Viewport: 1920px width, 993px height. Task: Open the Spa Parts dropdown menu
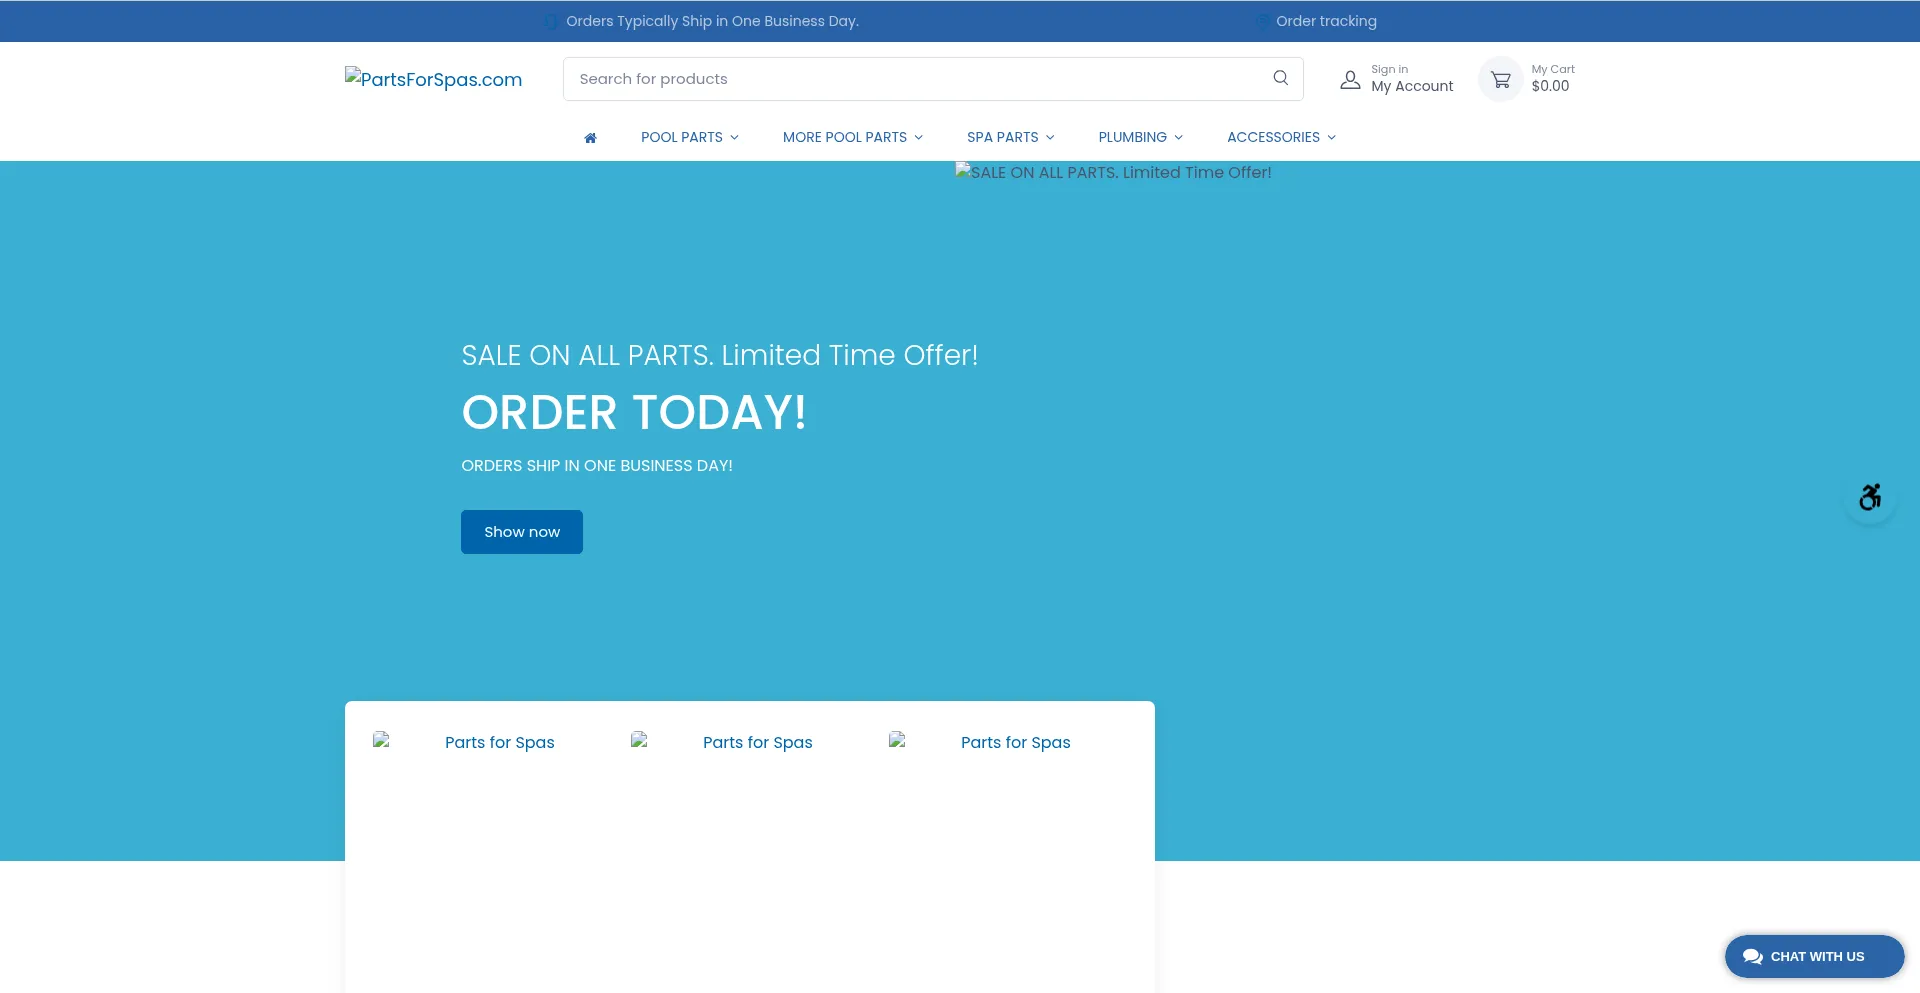pyautogui.click(x=1010, y=137)
